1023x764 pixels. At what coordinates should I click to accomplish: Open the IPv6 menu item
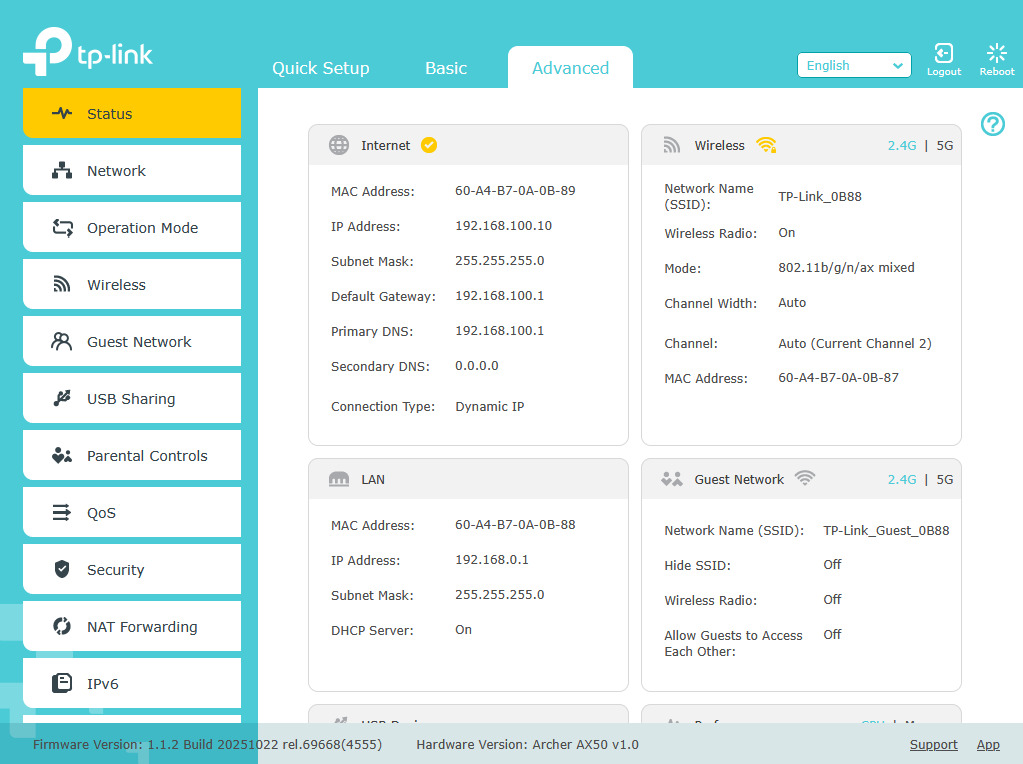click(x=132, y=683)
